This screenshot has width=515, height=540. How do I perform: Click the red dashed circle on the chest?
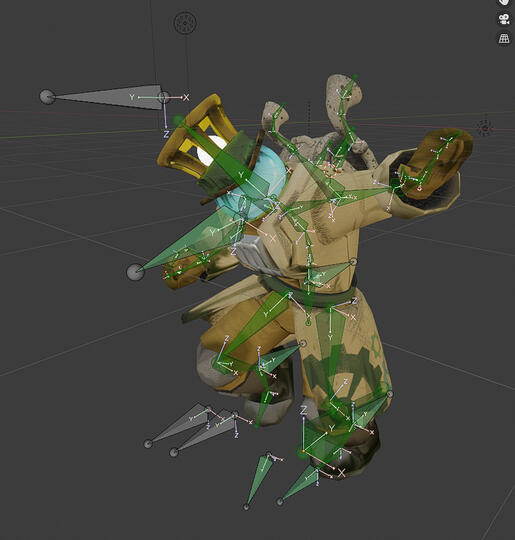tap(330, 171)
